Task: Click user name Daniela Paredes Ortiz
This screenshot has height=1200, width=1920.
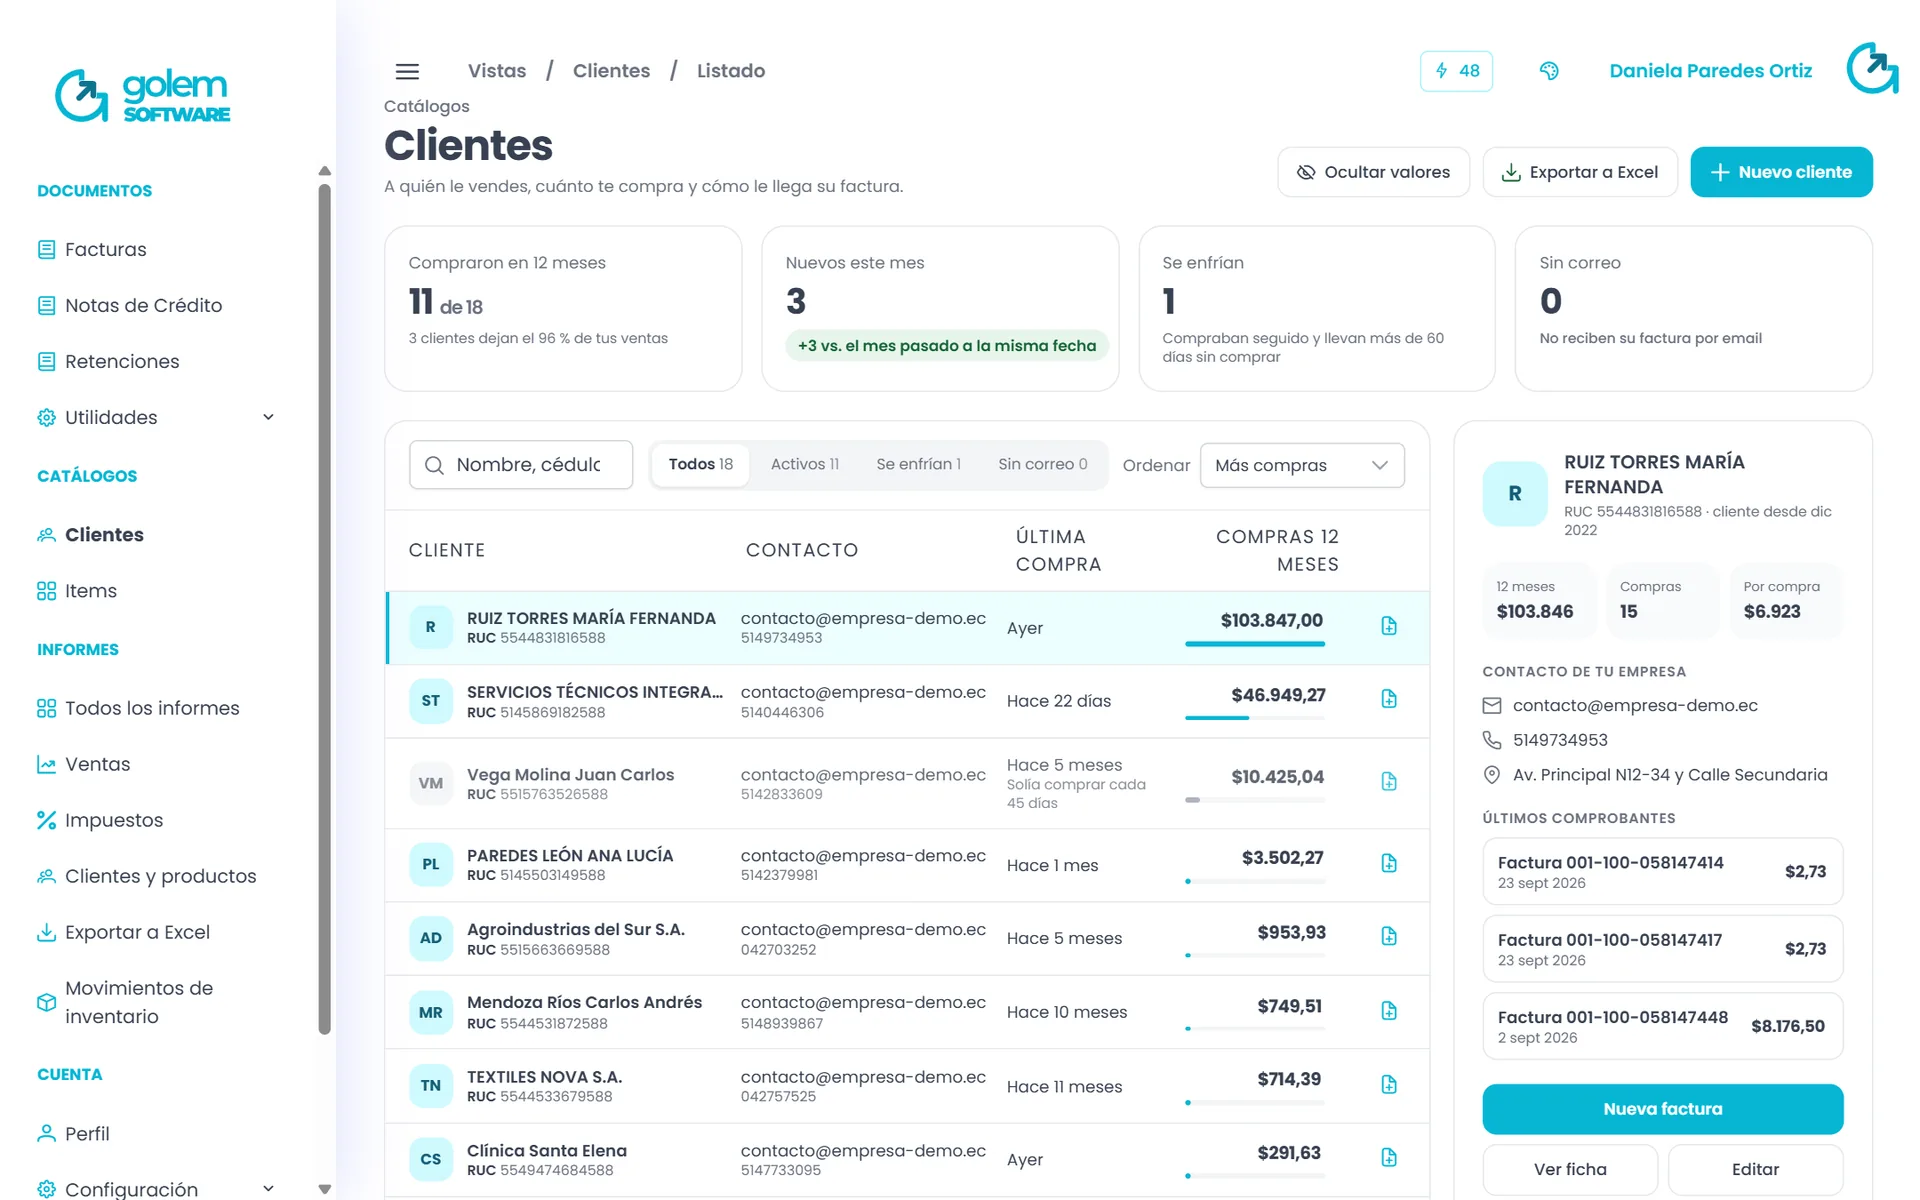Action: tap(1710, 71)
